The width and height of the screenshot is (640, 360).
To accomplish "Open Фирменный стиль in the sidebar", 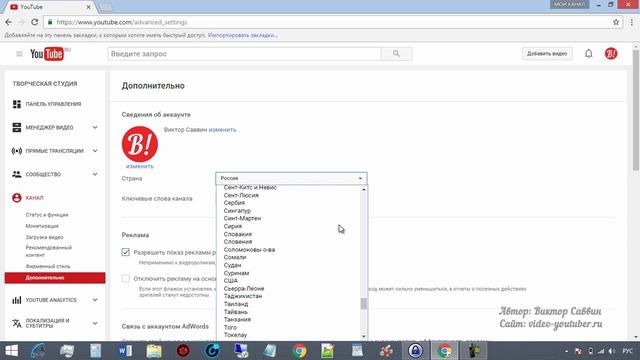I will click(x=48, y=266).
